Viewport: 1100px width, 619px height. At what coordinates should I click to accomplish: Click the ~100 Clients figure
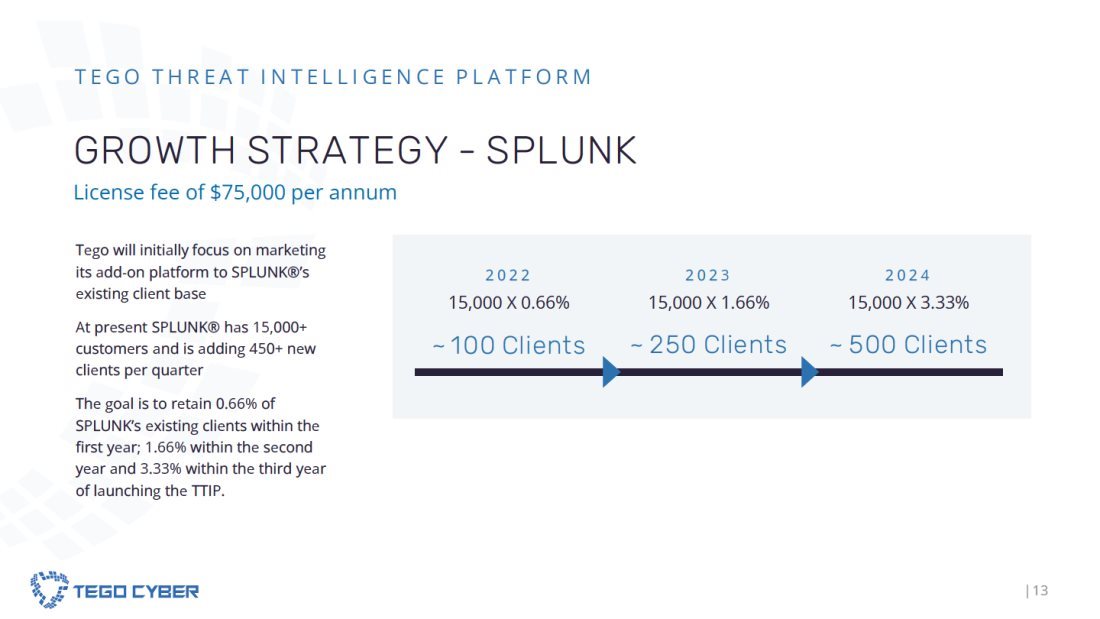509,345
